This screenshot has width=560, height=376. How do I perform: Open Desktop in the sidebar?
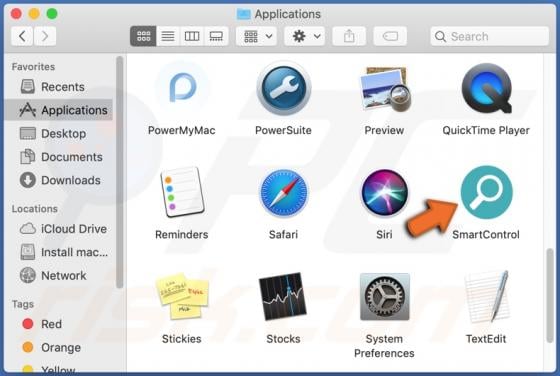[x=59, y=134]
